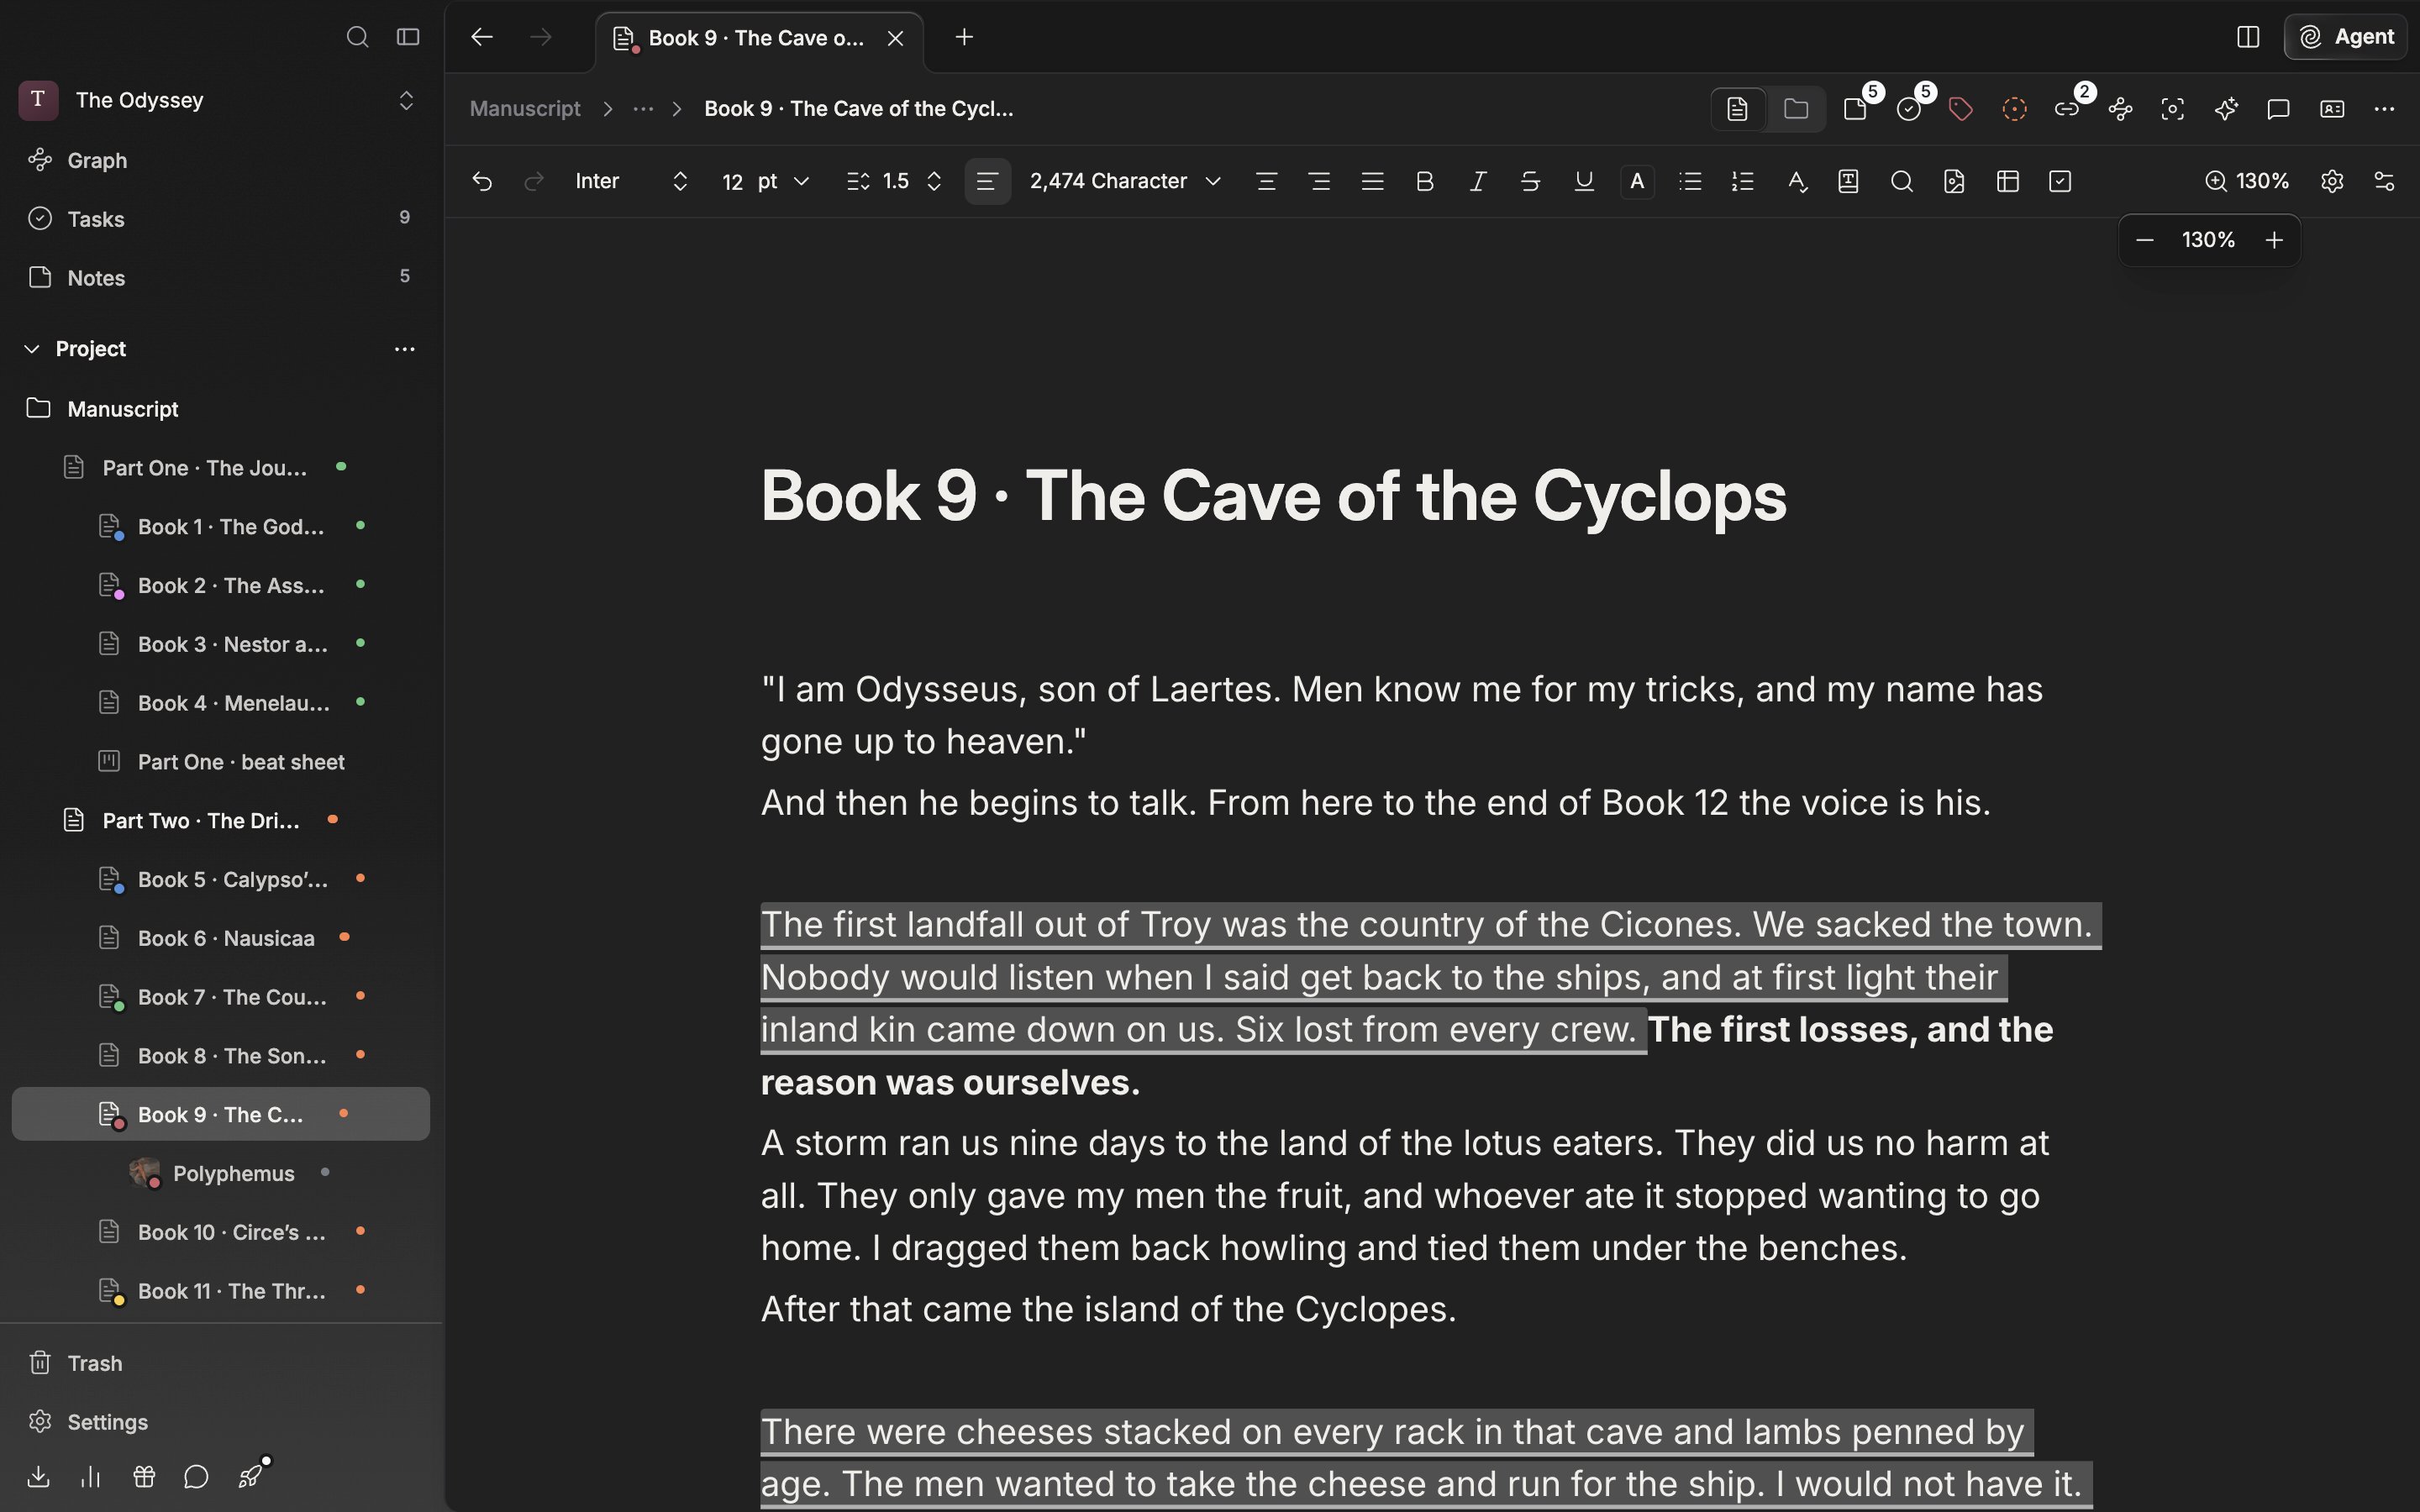Image resolution: width=2420 pixels, height=1512 pixels.
Task: Open links icon with badge 2
Action: (x=2068, y=109)
